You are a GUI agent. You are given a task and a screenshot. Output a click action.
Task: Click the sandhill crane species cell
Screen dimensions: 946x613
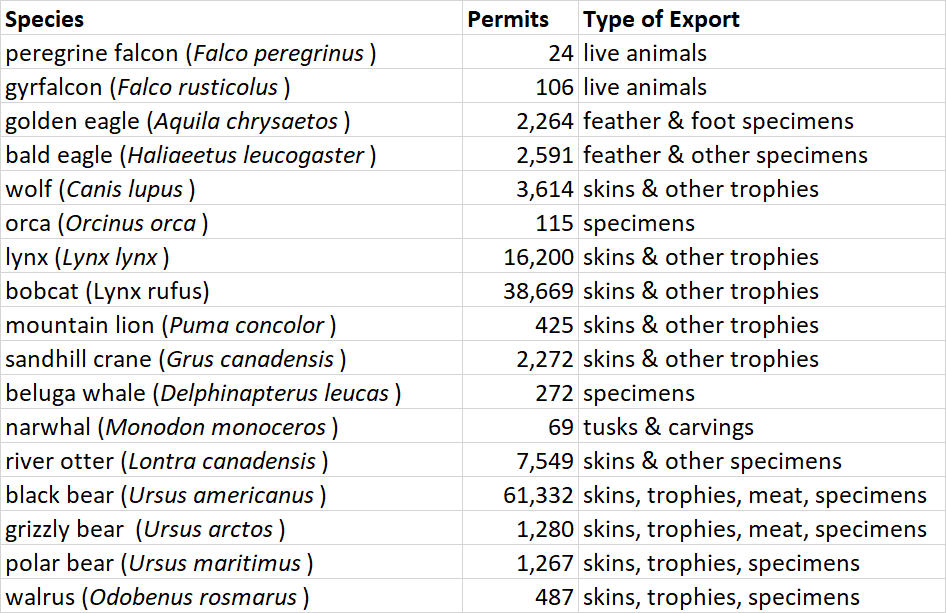click(176, 359)
